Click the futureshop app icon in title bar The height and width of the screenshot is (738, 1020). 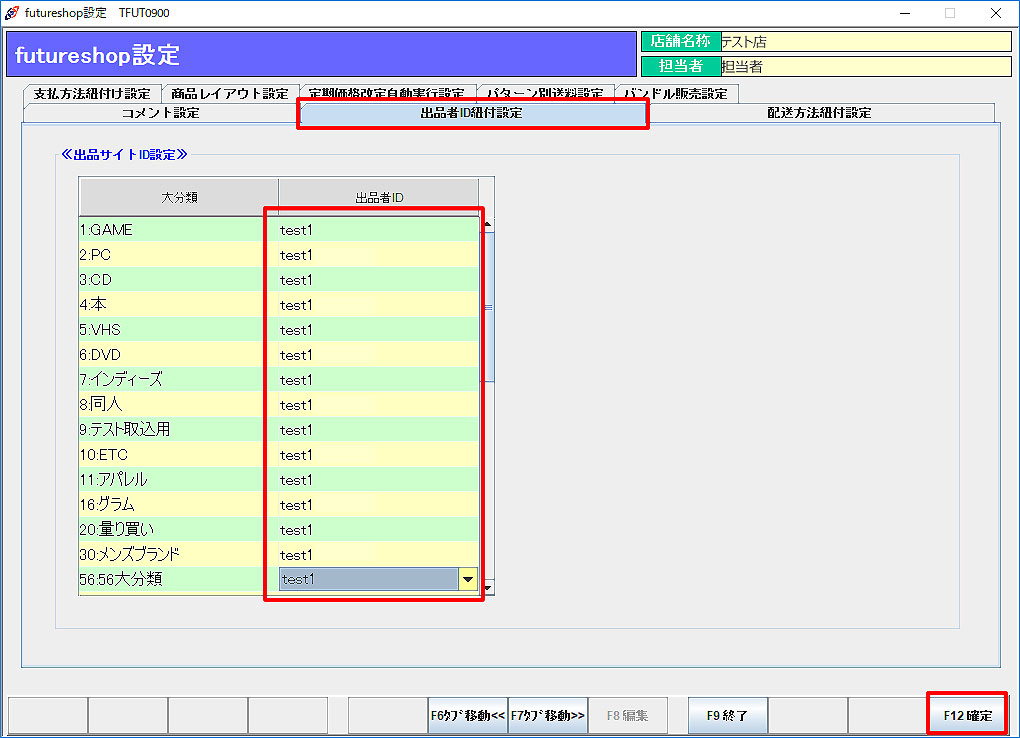tap(11, 13)
